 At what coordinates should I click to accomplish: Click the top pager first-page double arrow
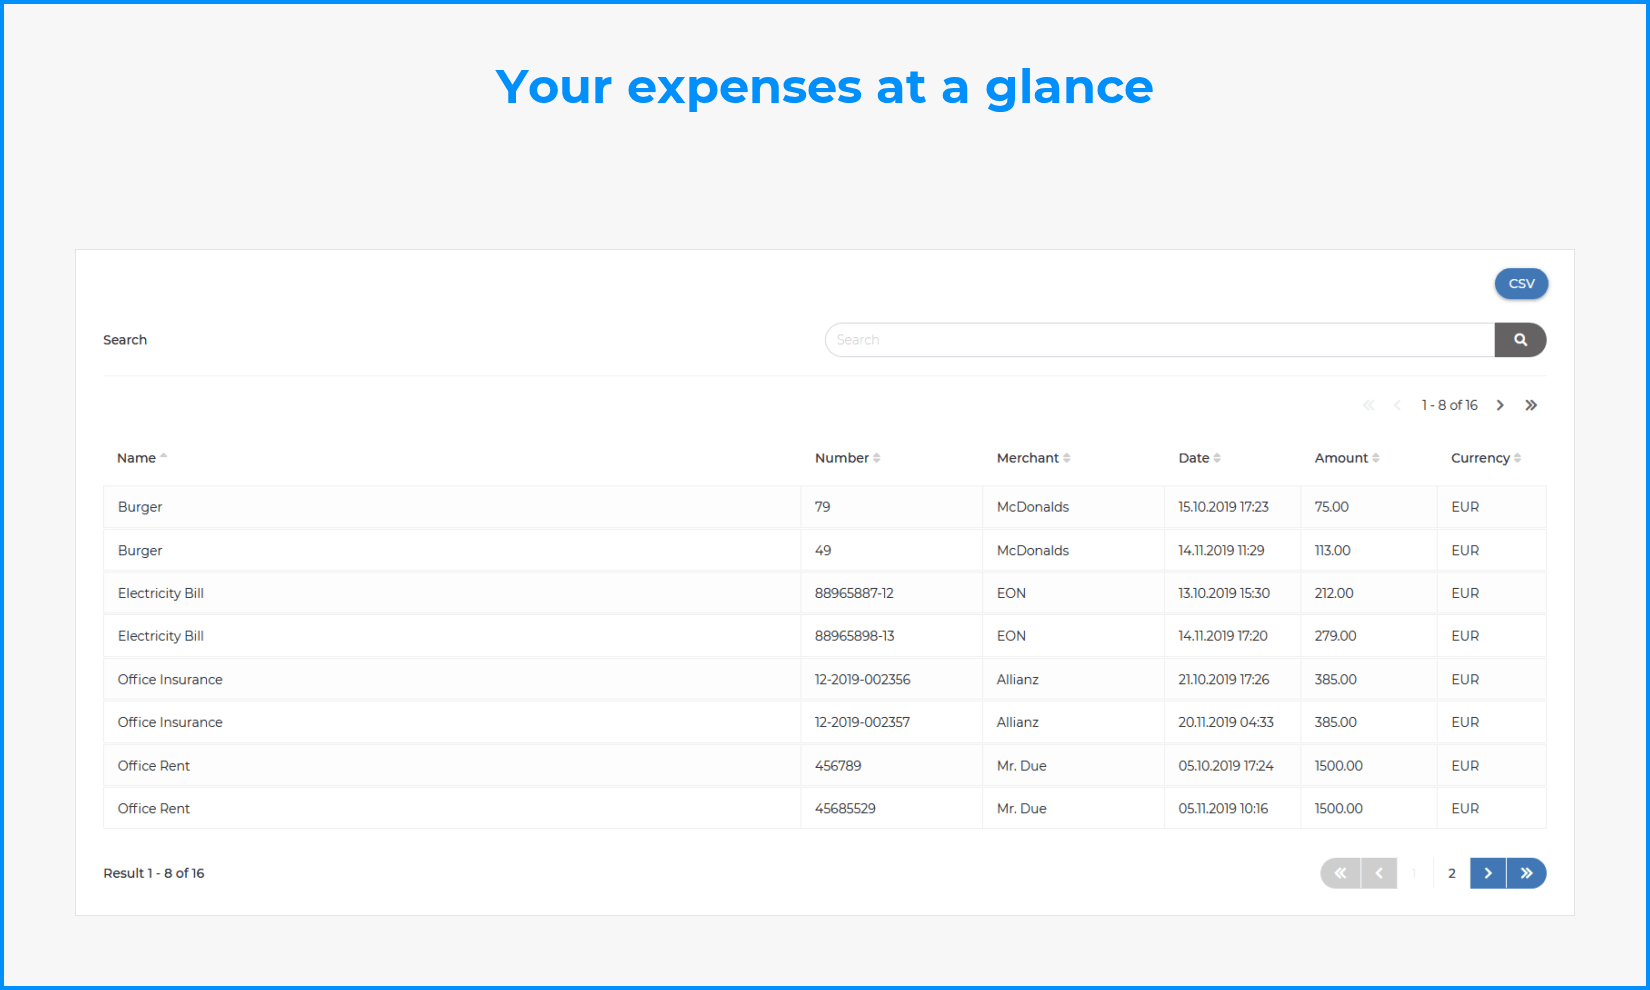point(1369,405)
